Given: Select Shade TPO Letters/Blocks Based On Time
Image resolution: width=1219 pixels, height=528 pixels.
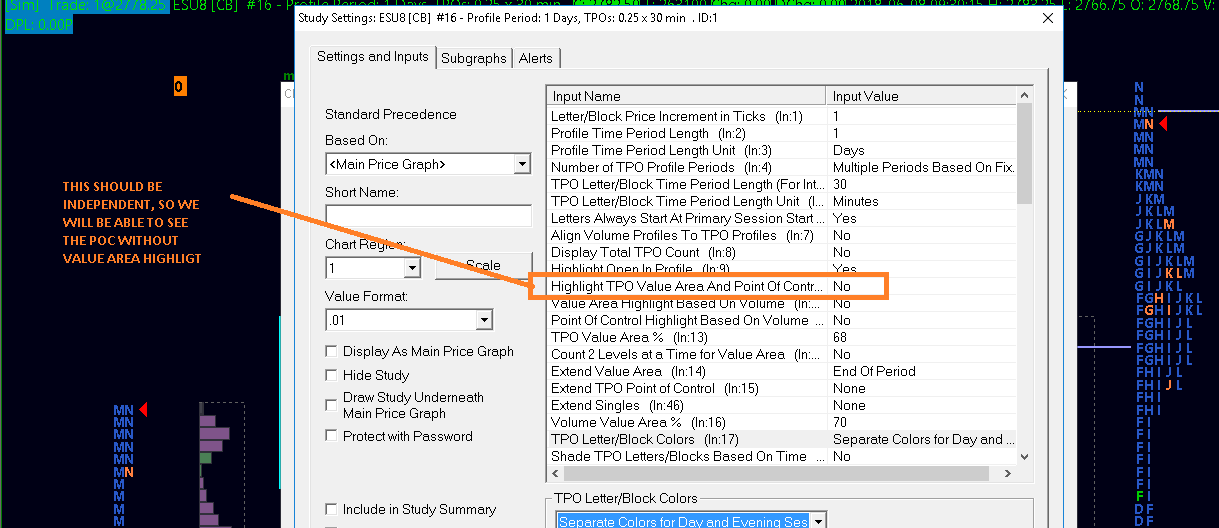Looking at the screenshot, I should [x=782, y=456].
